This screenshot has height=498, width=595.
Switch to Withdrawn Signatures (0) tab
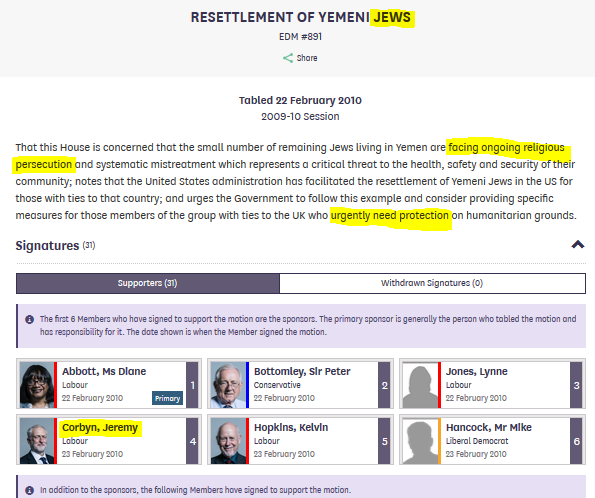point(432,283)
